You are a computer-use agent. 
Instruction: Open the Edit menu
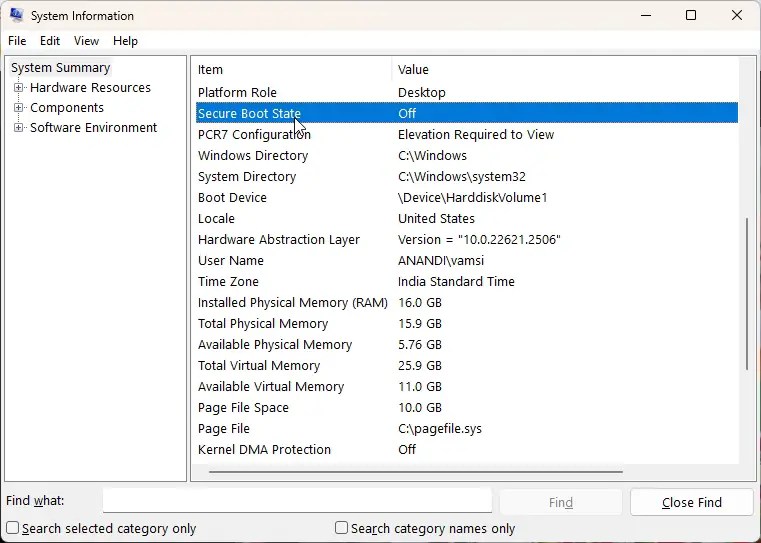point(50,41)
